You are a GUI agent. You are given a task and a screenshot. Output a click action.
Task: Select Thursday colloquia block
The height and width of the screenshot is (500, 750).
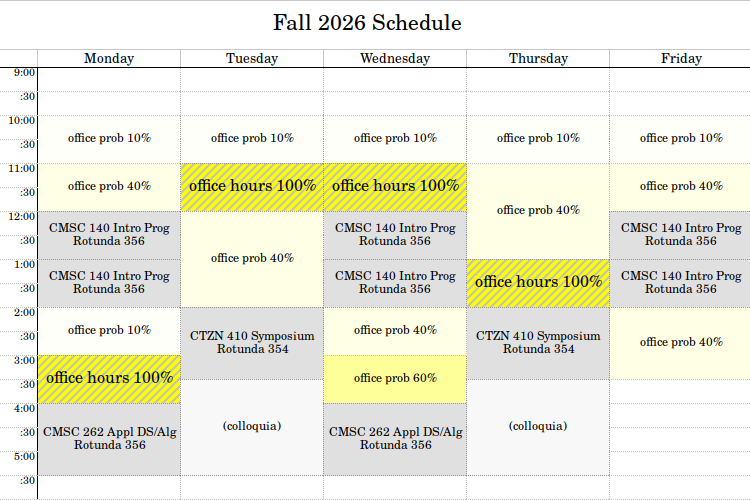[x=538, y=427]
